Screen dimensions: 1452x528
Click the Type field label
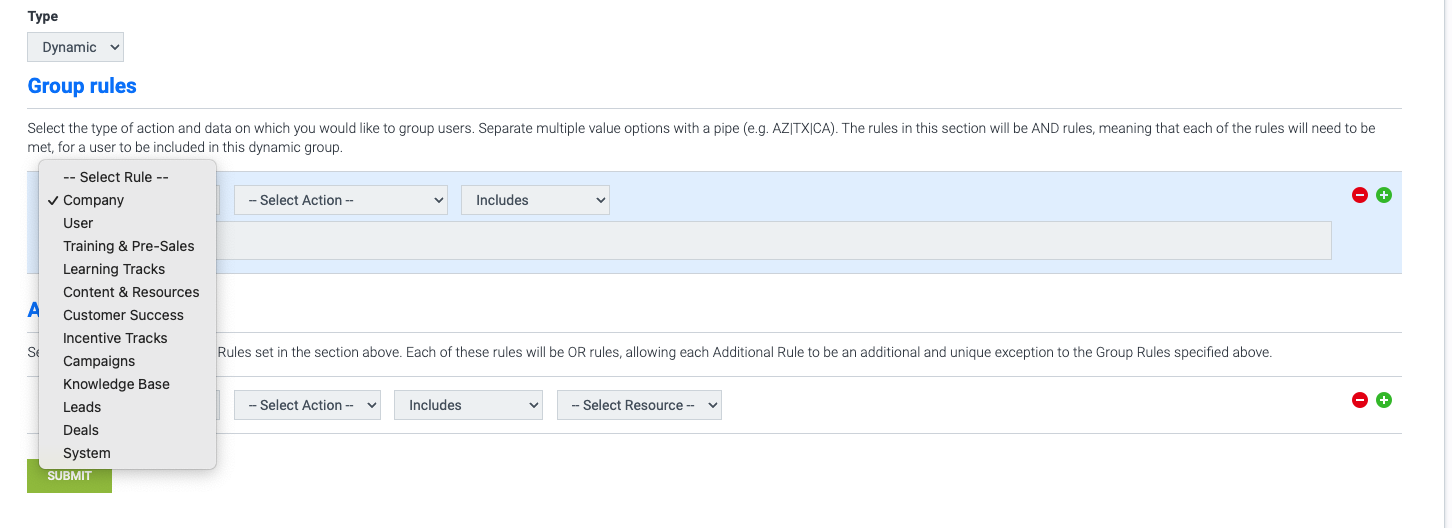pyautogui.click(x=43, y=16)
